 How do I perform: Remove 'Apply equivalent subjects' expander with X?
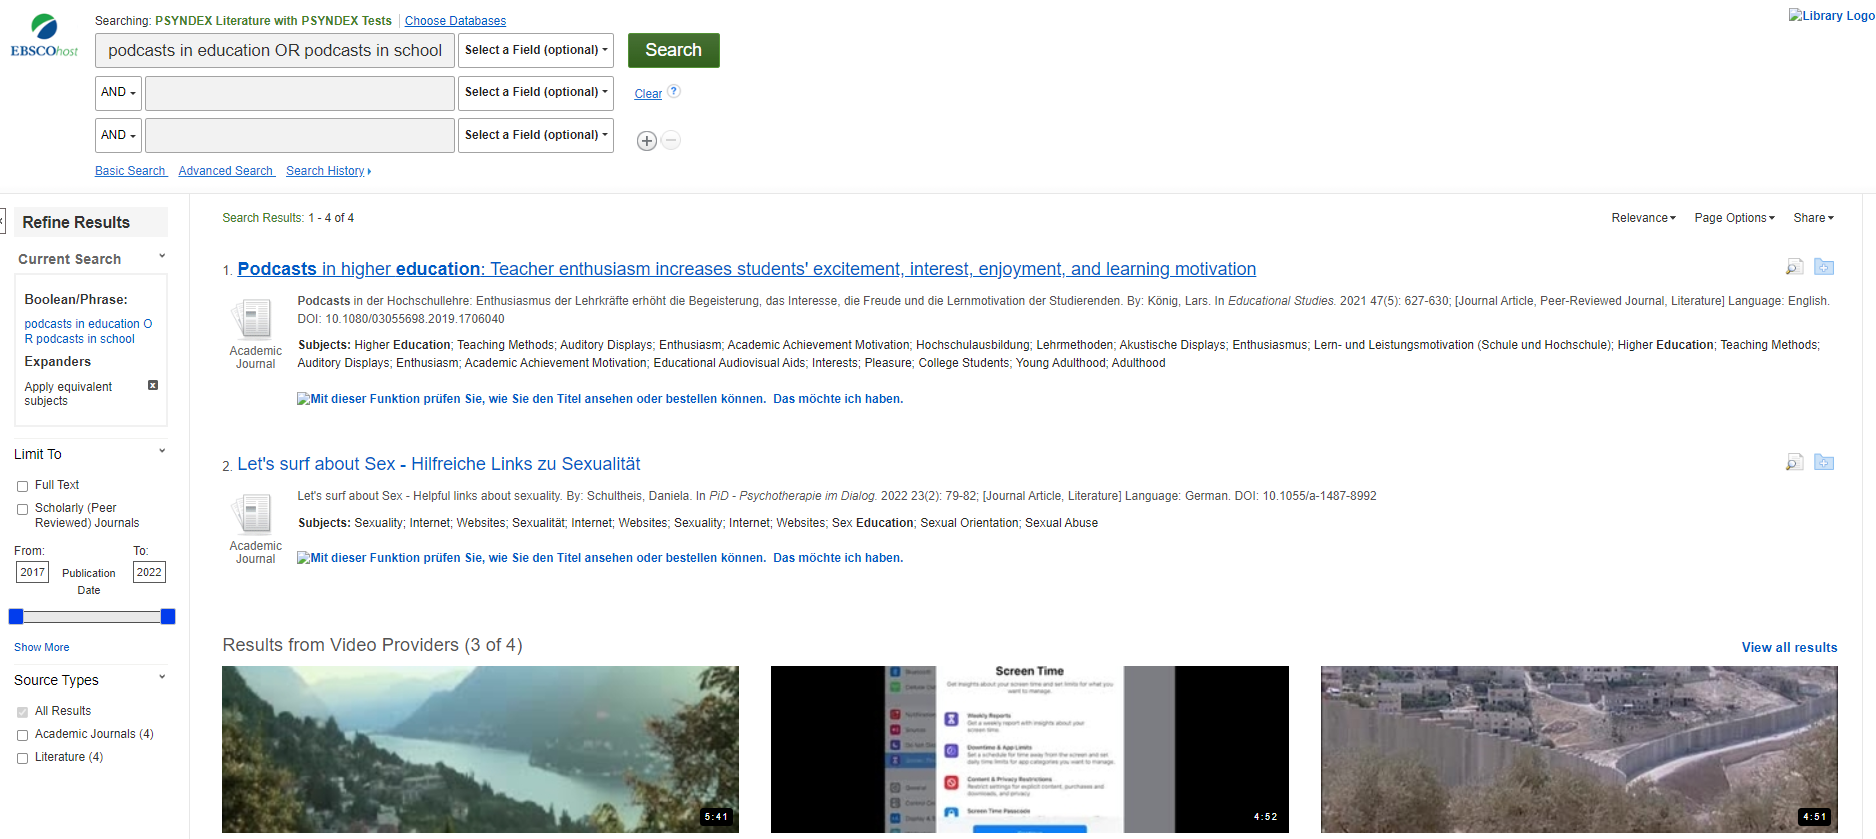click(x=153, y=385)
